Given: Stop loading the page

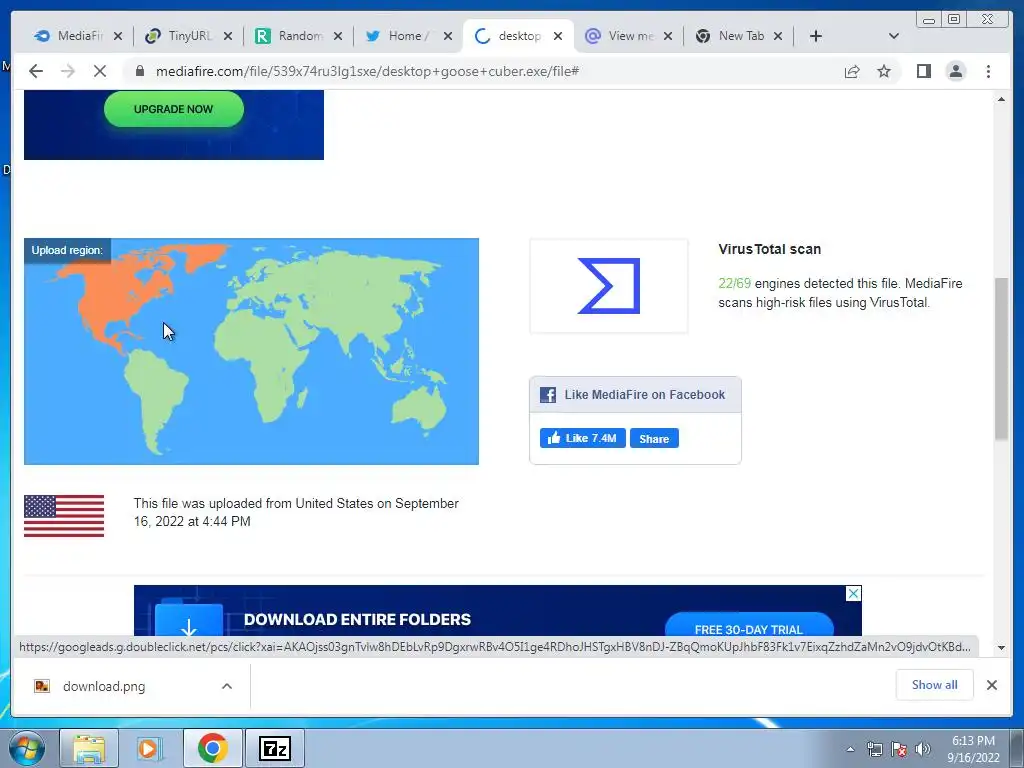Looking at the screenshot, I should point(100,71).
